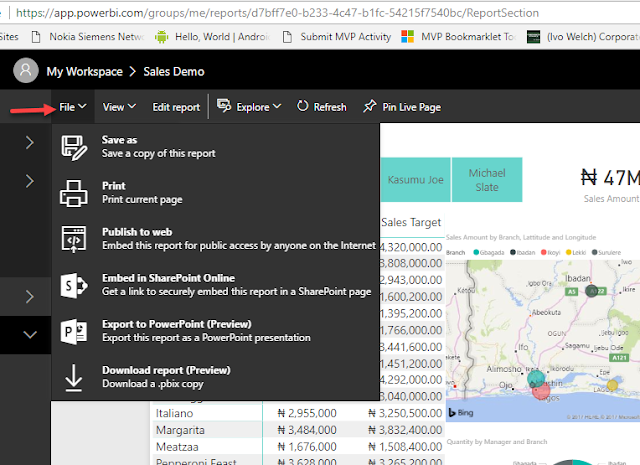Click the Ikoyi legend color dot
The image size is (640, 465).
tap(543, 252)
